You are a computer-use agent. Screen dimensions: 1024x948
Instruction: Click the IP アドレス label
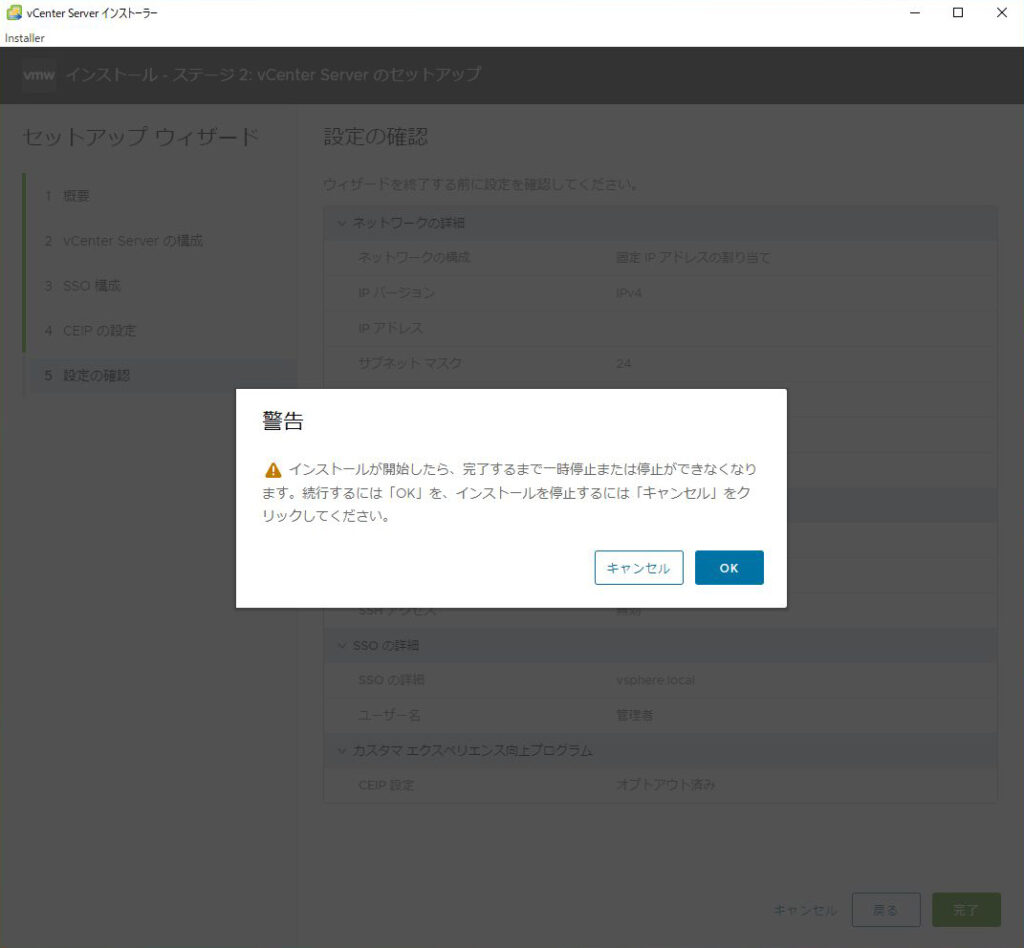[x=391, y=328]
